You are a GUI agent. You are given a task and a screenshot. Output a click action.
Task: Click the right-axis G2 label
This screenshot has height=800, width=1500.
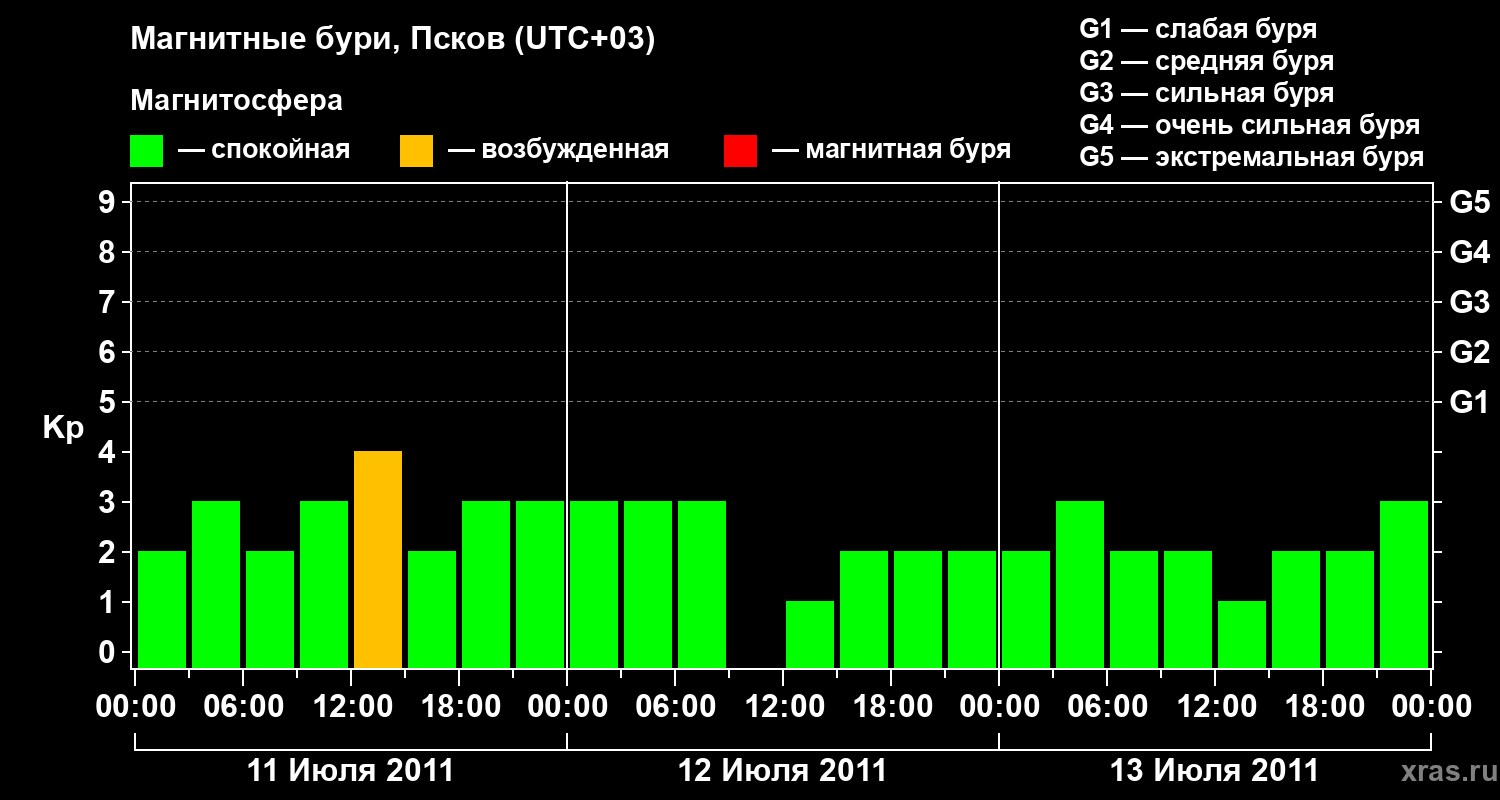(x=1470, y=353)
